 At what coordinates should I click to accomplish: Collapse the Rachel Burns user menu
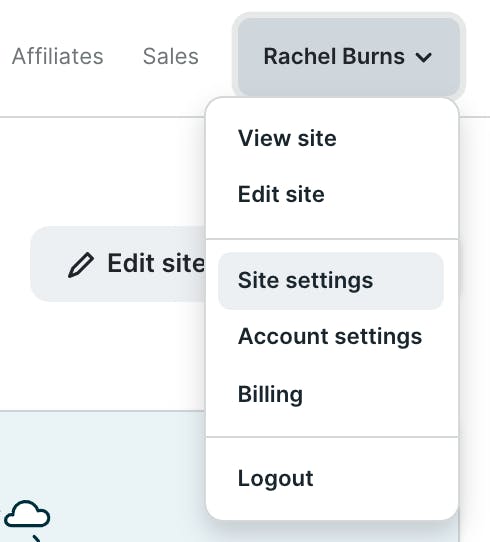[x=349, y=56]
